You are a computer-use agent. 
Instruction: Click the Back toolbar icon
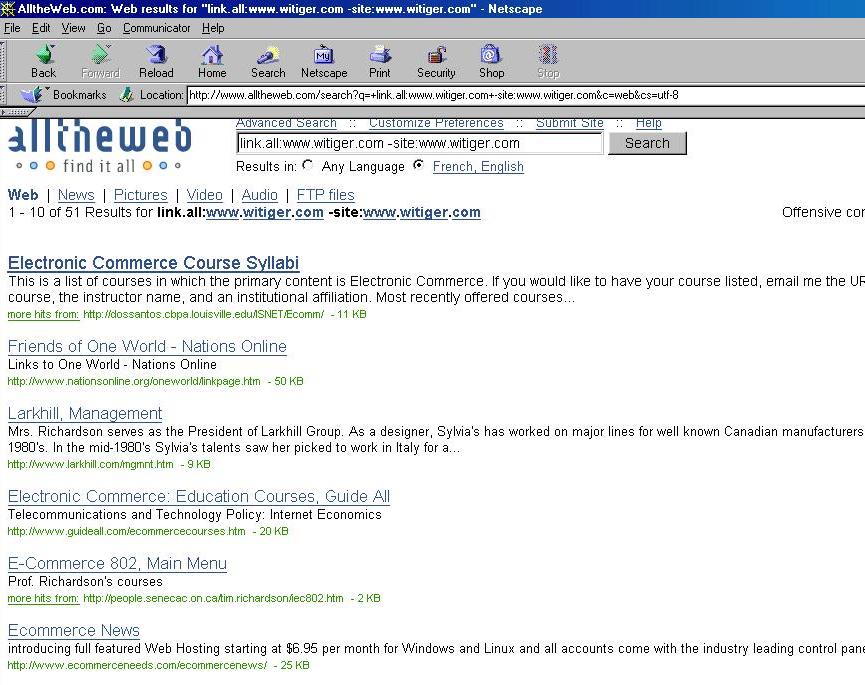pyautogui.click(x=44, y=61)
